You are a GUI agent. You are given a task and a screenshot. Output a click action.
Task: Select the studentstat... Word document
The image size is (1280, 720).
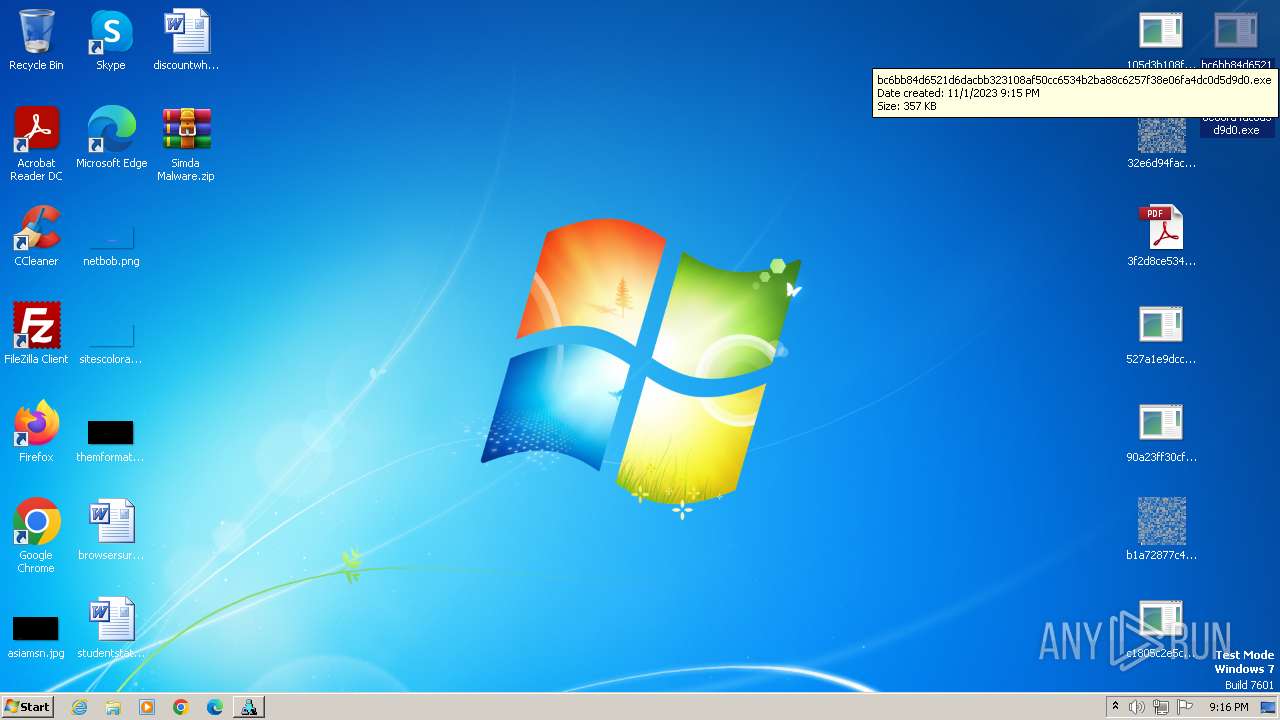(x=111, y=628)
